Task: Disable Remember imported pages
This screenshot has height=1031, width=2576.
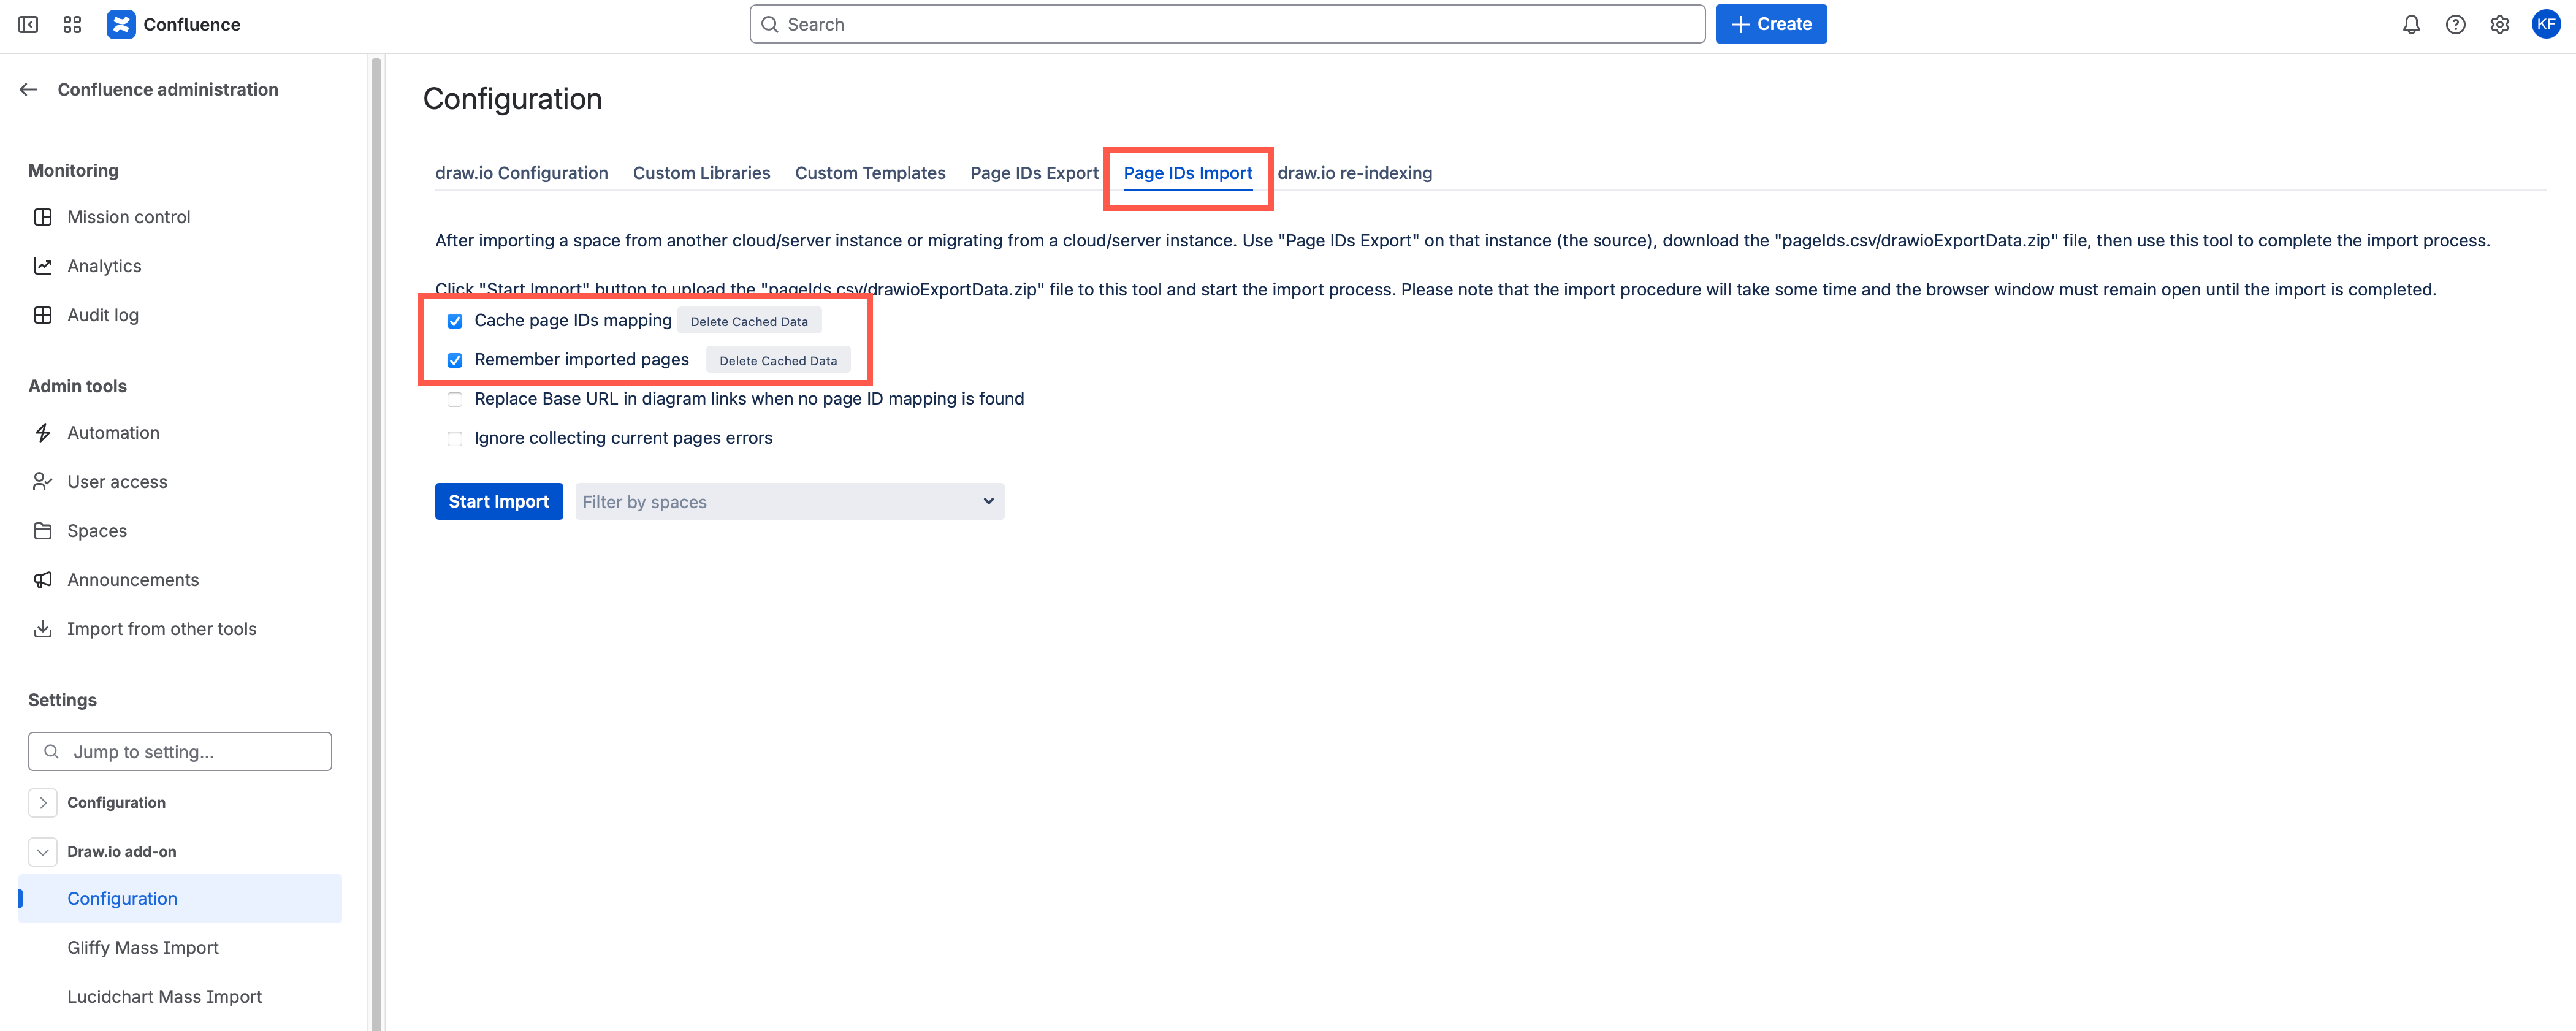Action: 455,360
